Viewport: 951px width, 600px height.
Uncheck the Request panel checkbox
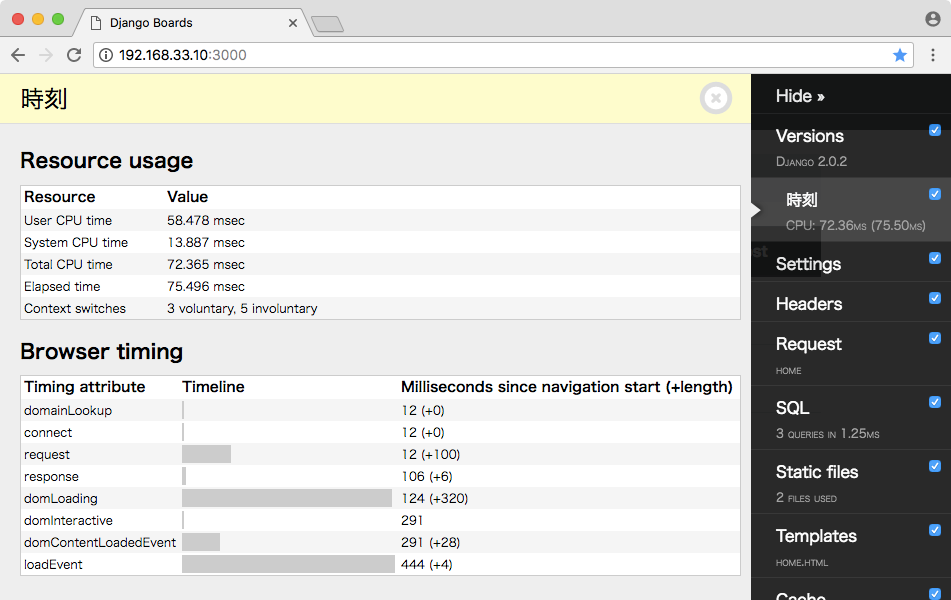pos(935,338)
